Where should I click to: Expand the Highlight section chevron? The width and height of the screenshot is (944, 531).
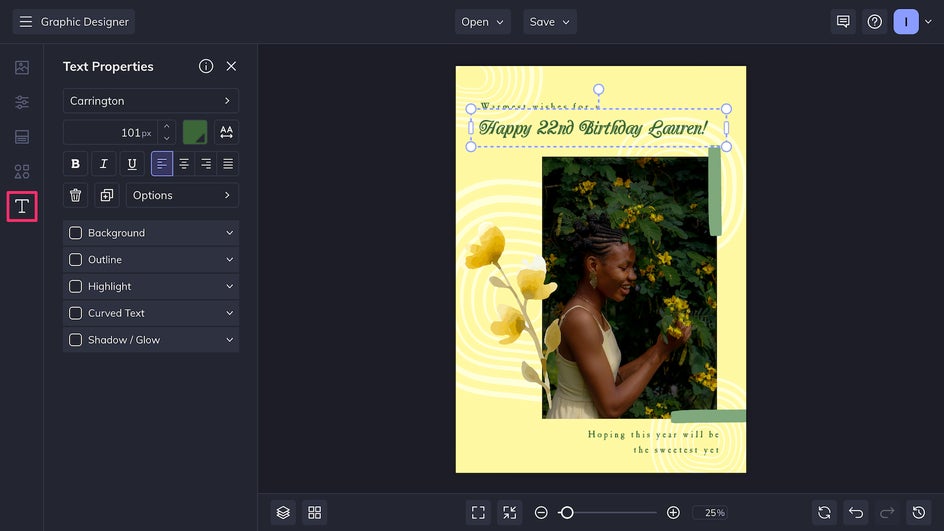point(229,287)
